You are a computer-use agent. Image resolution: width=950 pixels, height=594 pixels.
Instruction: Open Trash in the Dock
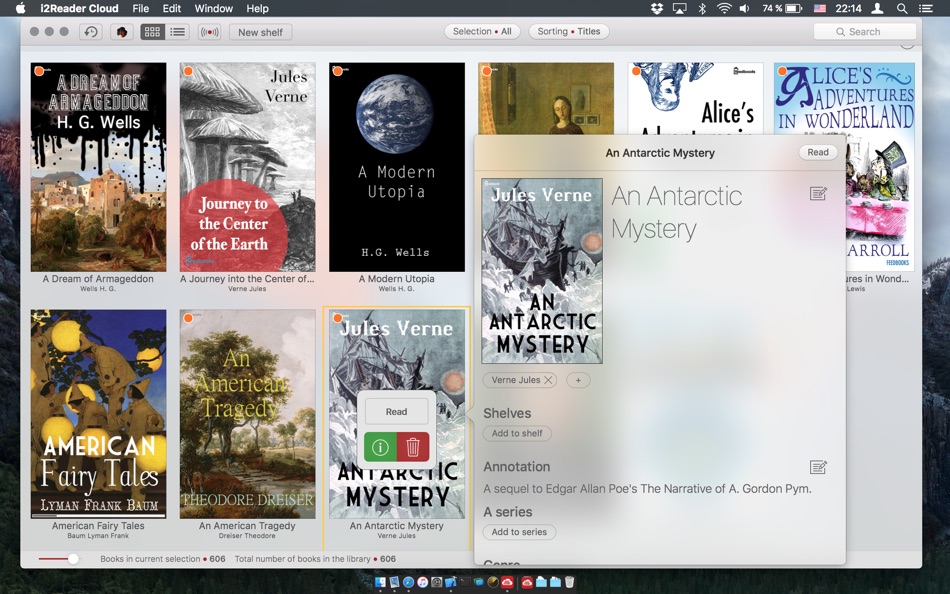pyautogui.click(x=570, y=582)
